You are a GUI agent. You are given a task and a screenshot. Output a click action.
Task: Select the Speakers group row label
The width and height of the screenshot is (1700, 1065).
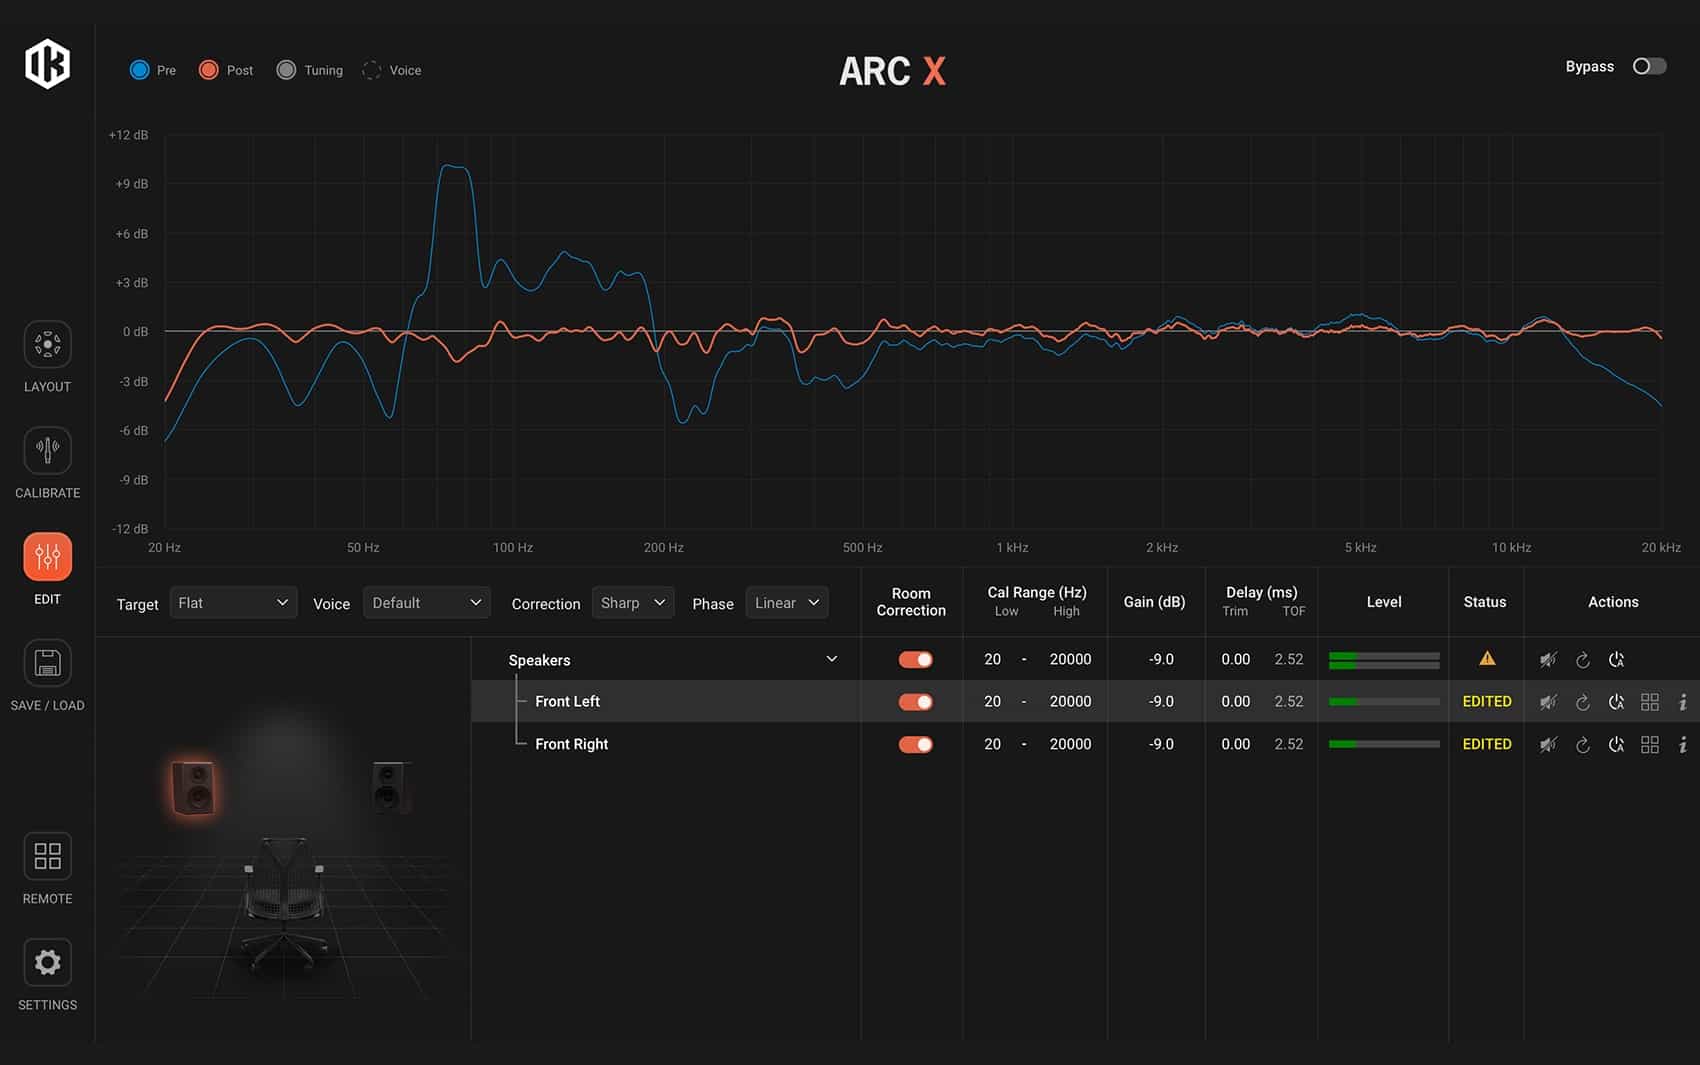[539, 660]
